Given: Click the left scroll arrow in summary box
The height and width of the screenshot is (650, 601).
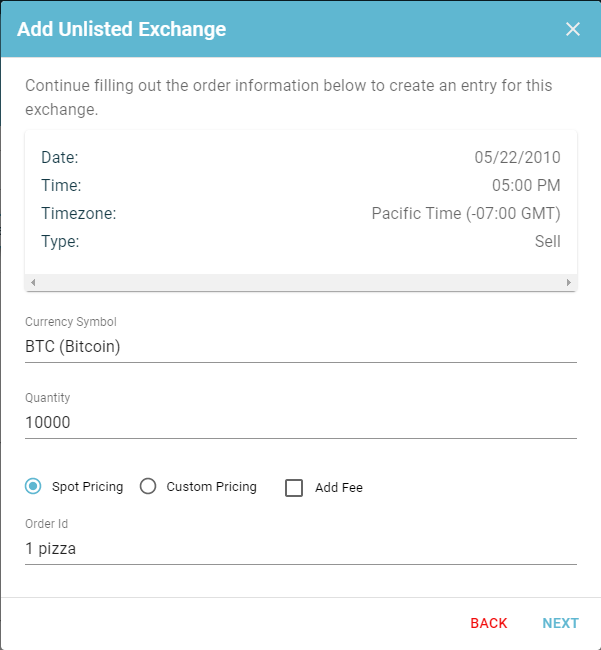Looking at the screenshot, I should click(x=33, y=282).
